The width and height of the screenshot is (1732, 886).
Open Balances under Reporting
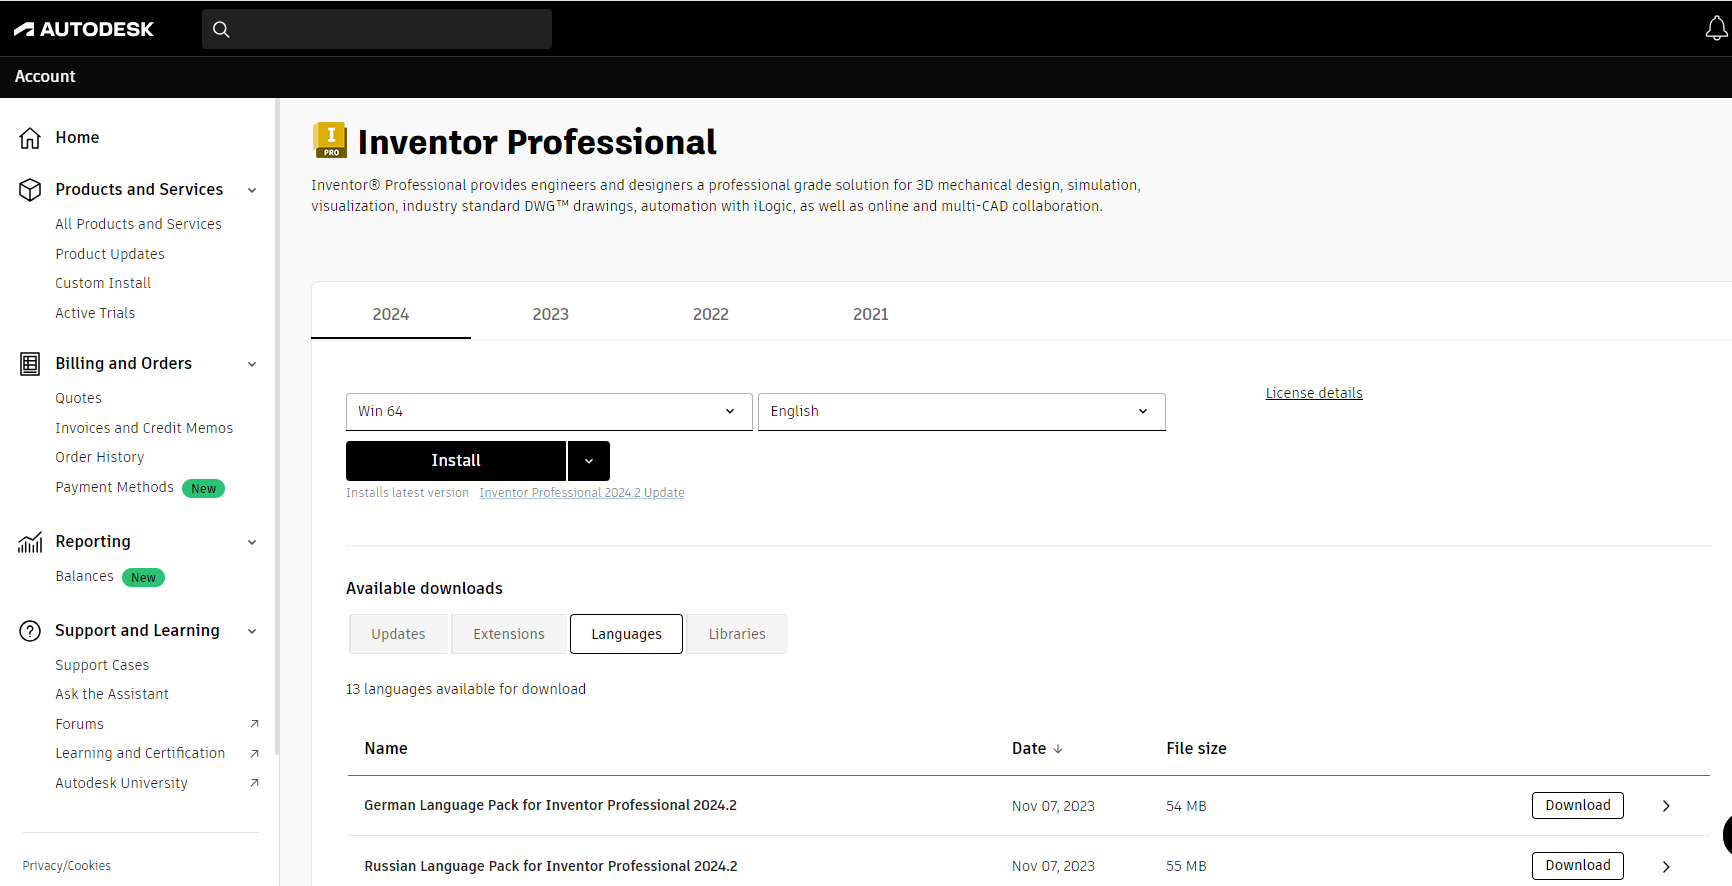click(x=85, y=576)
